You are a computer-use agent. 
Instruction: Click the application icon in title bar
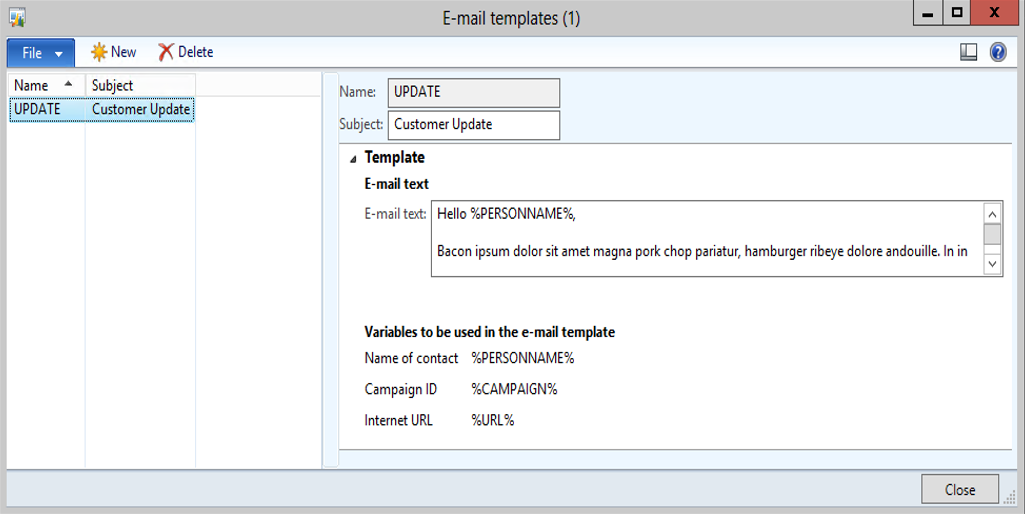point(17,17)
